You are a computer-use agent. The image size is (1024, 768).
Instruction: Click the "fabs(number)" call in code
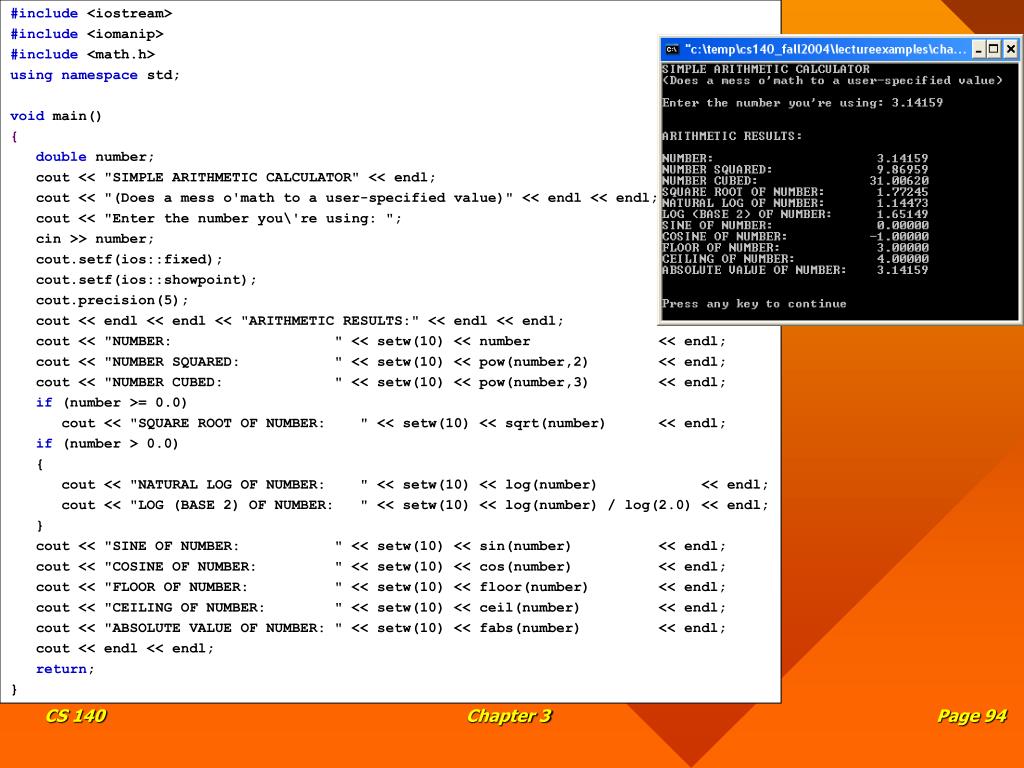coord(530,628)
